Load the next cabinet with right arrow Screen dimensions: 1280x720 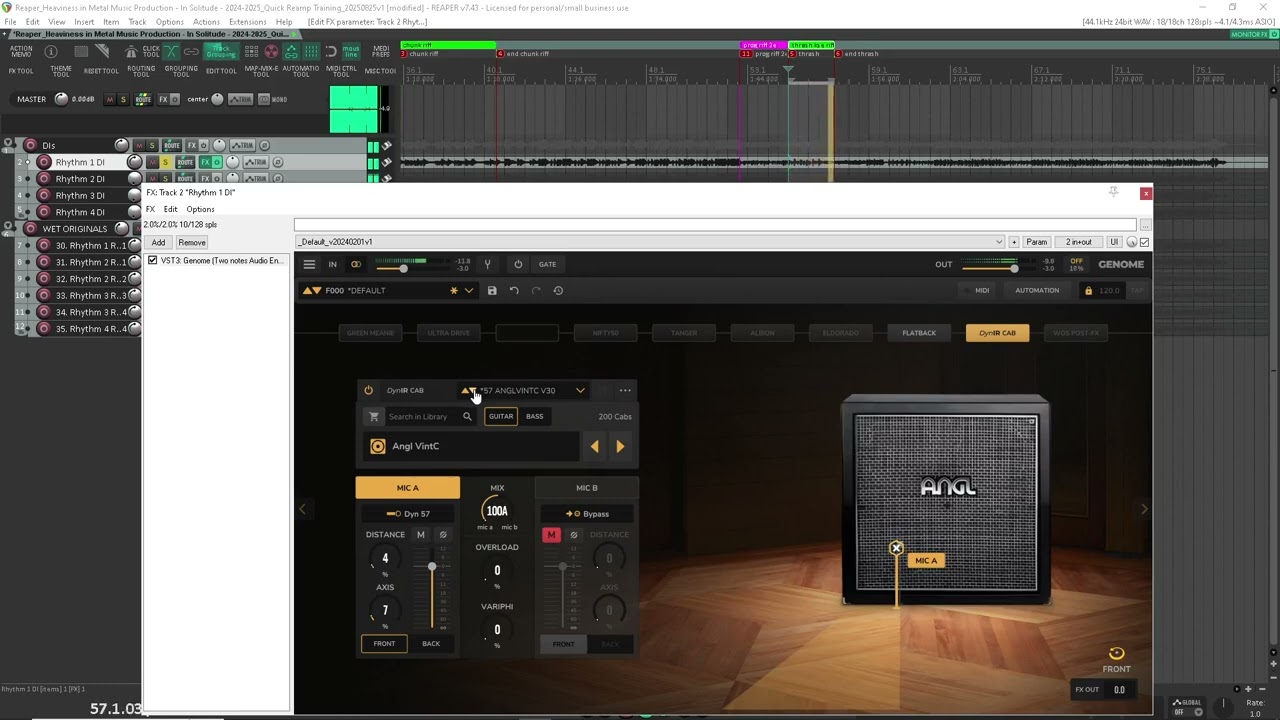(x=620, y=446)
